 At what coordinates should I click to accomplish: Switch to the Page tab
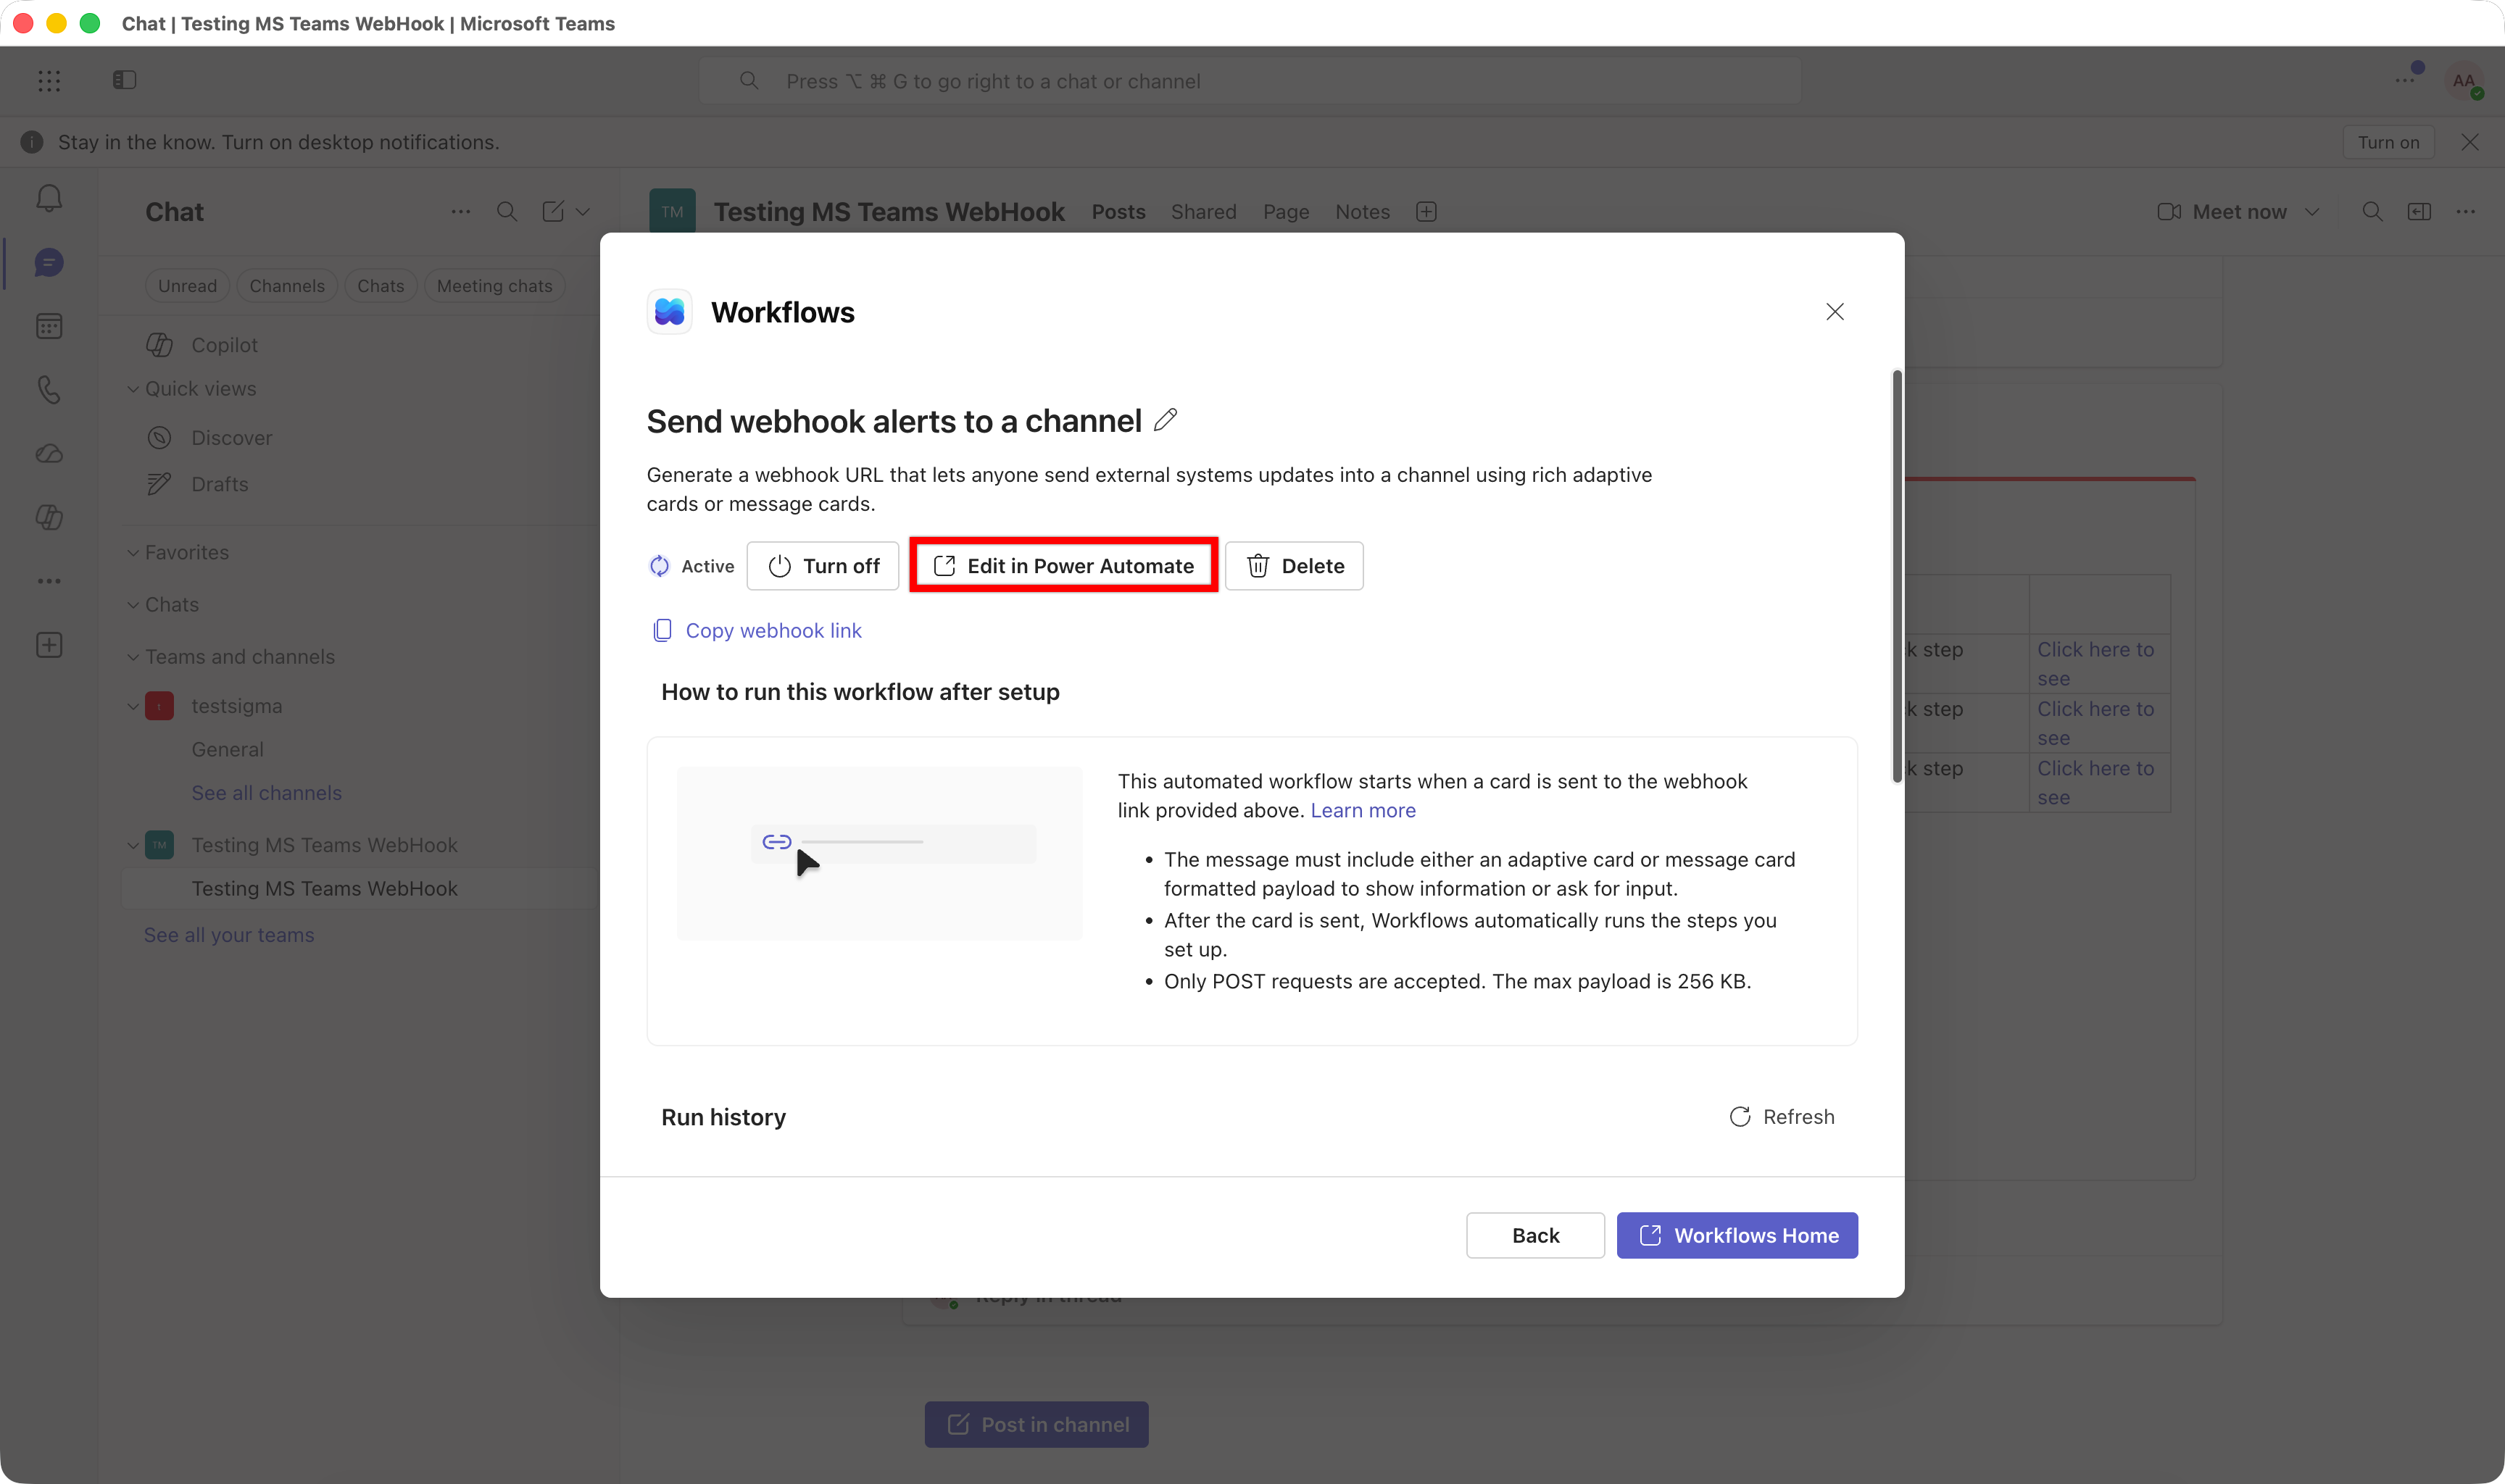[x=1286, y=211]
